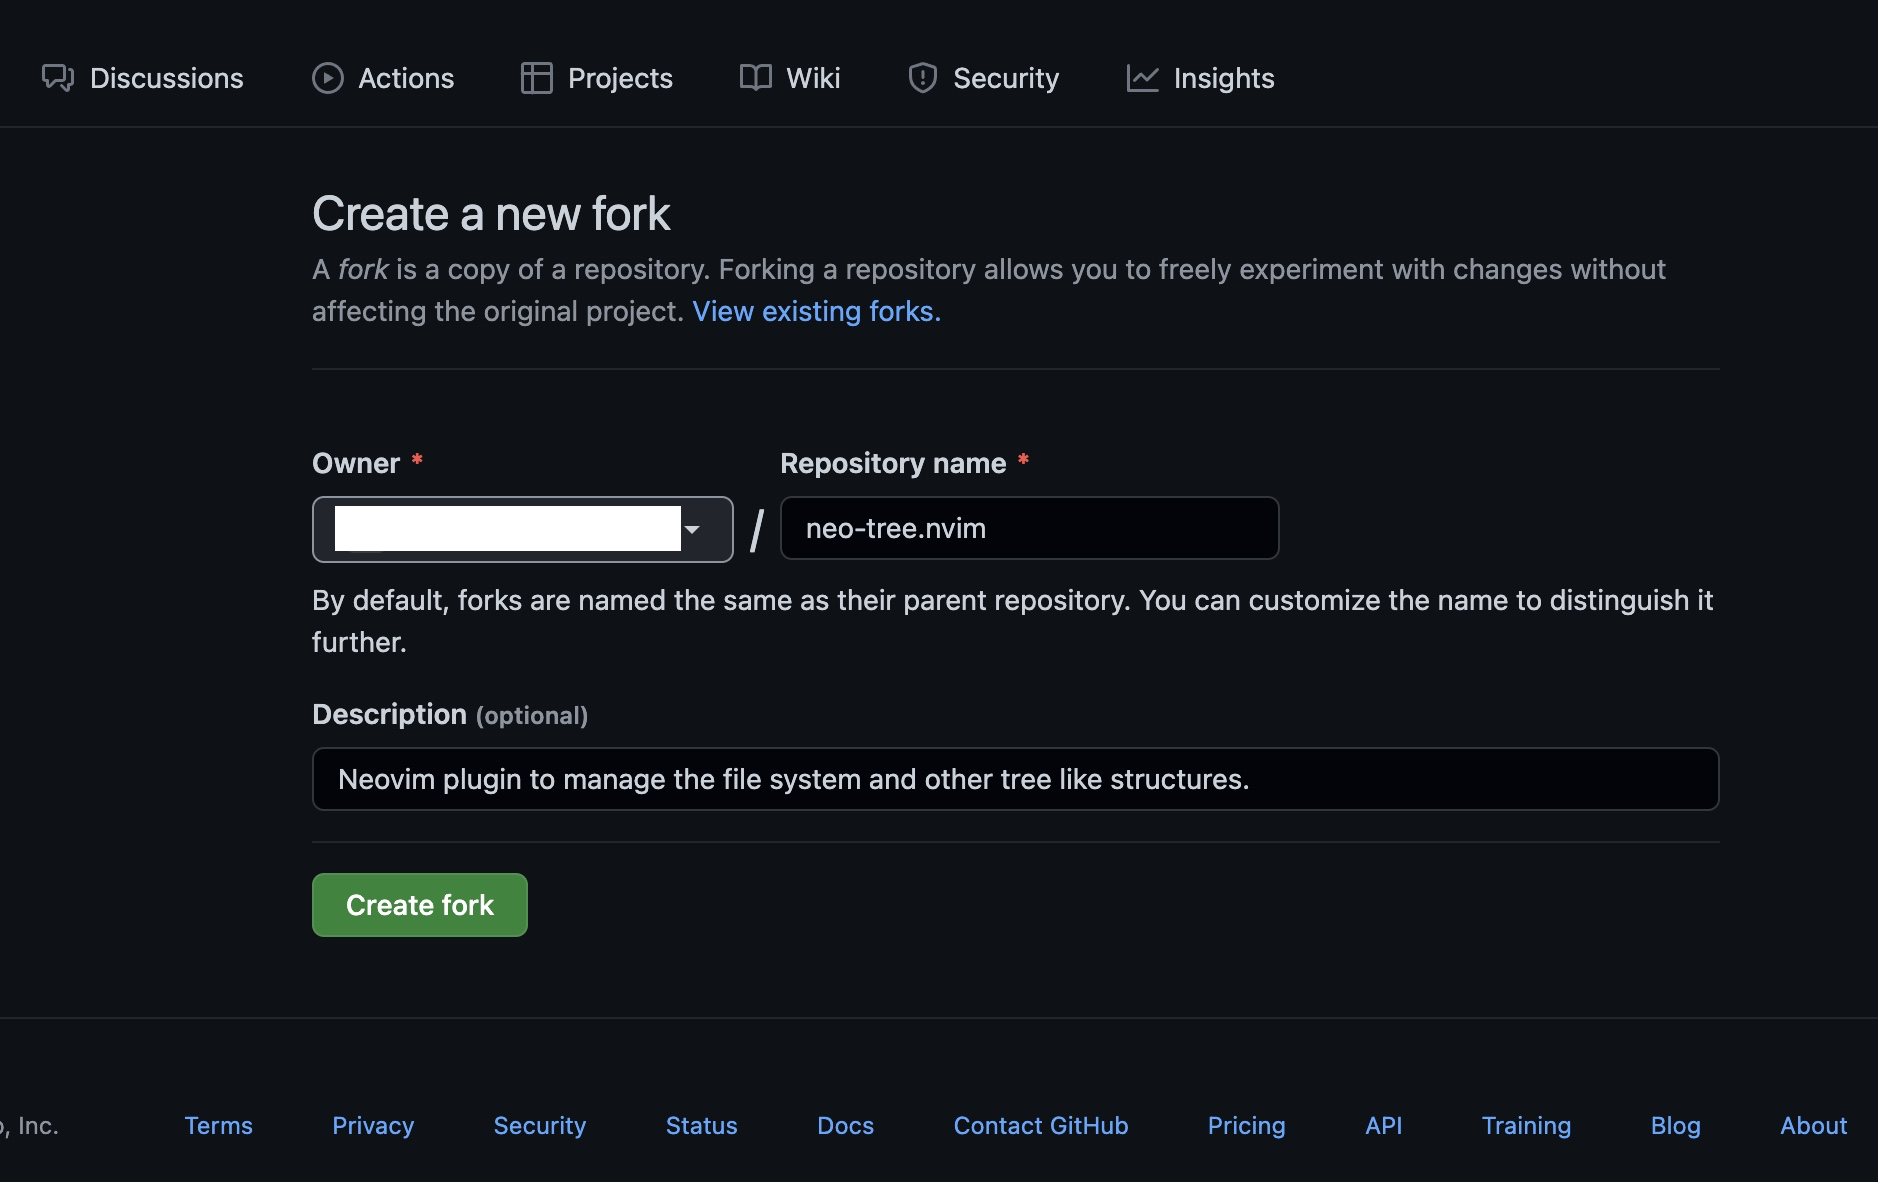
Task: Visit the footer Security link
Action: coord(540,1126)
